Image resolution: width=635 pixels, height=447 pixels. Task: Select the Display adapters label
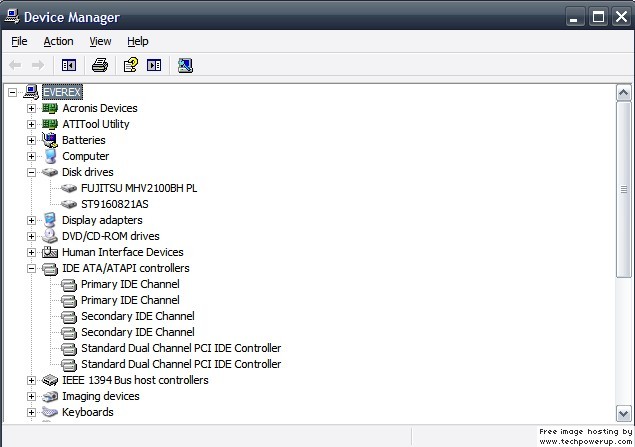(102, 220)
